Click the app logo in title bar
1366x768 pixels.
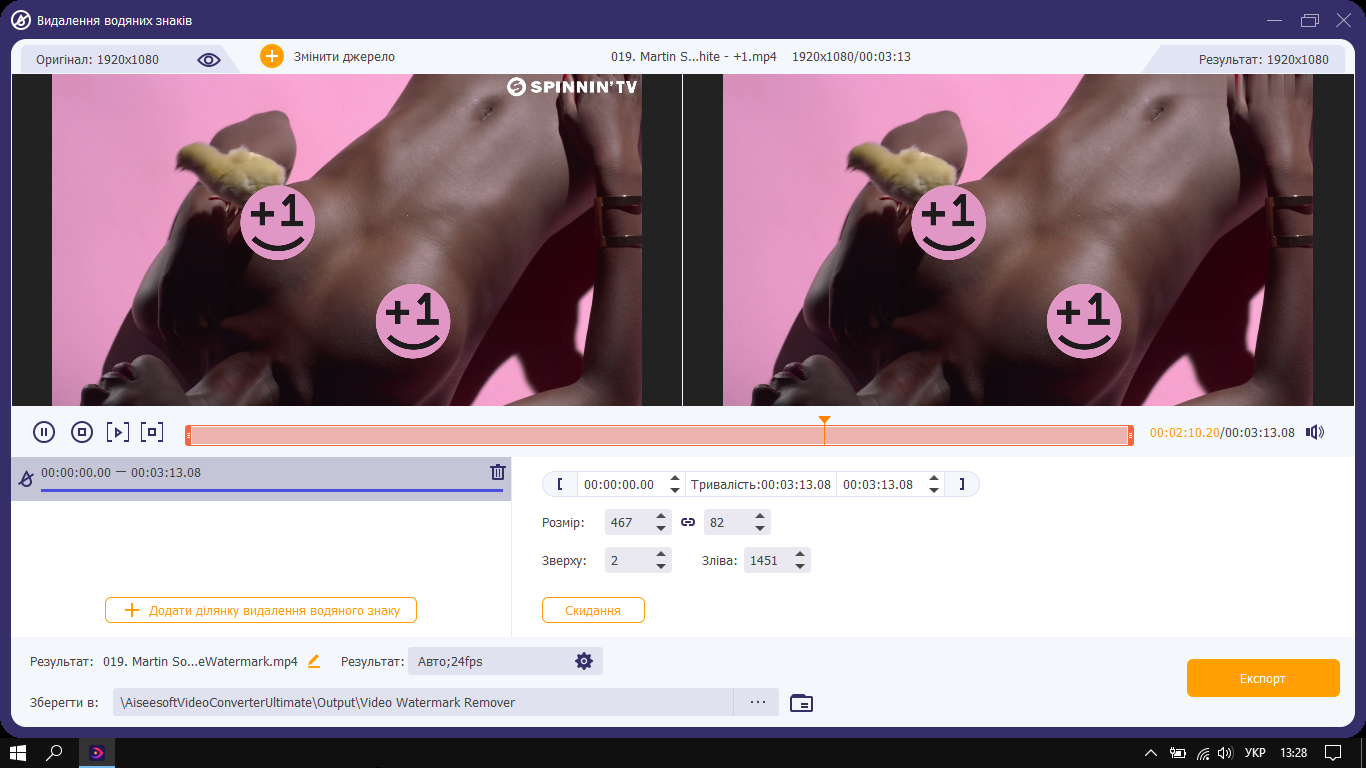pos(21,20)
